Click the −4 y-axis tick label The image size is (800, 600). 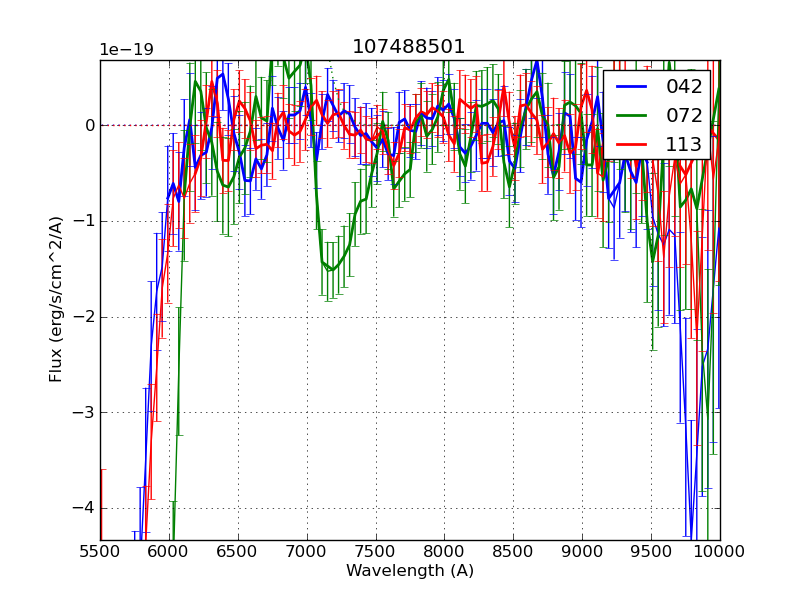click(x=84, y=508)
